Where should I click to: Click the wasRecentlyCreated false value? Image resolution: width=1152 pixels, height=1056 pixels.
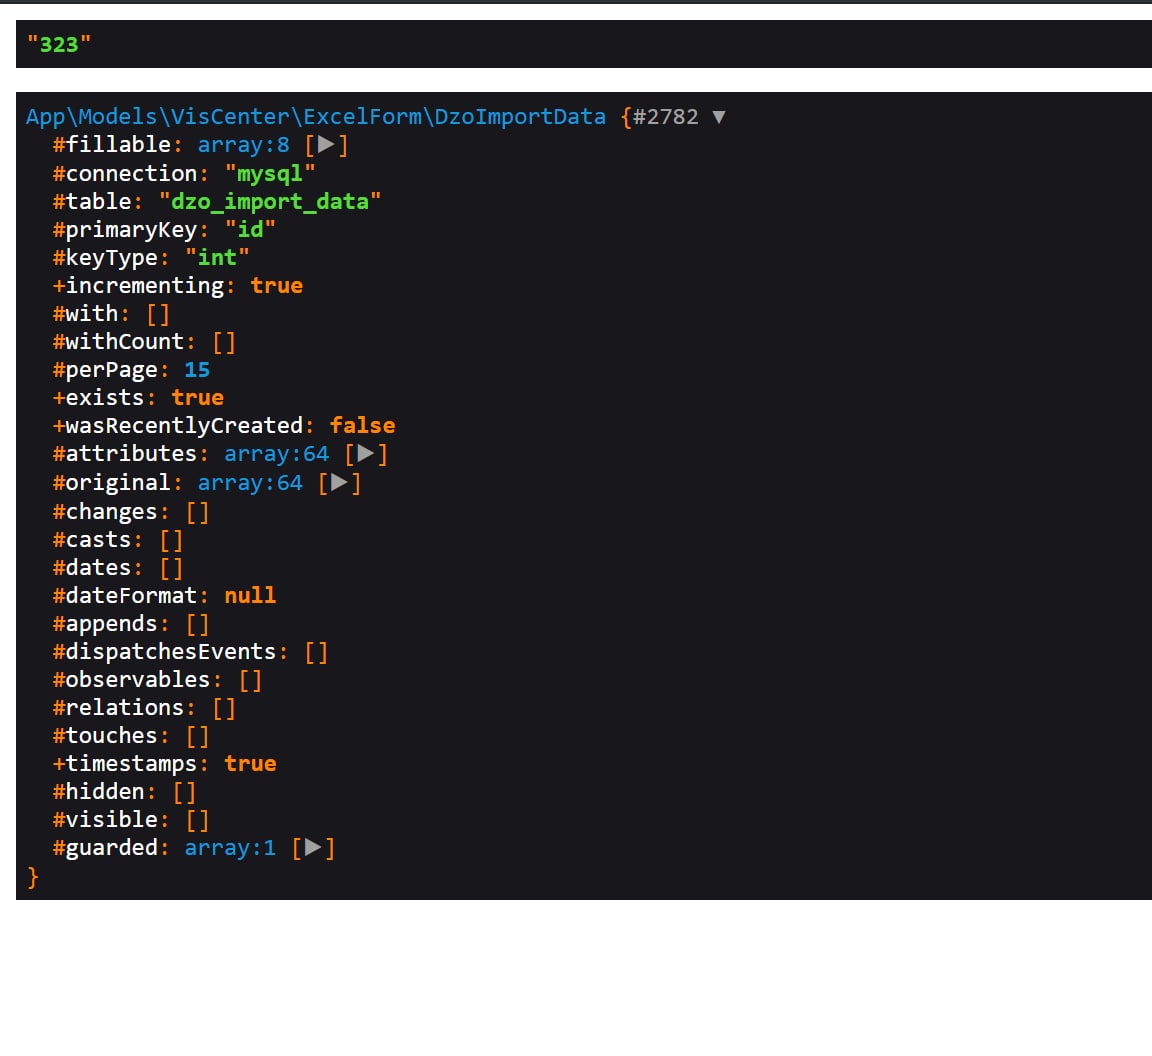tap(363, 425)
